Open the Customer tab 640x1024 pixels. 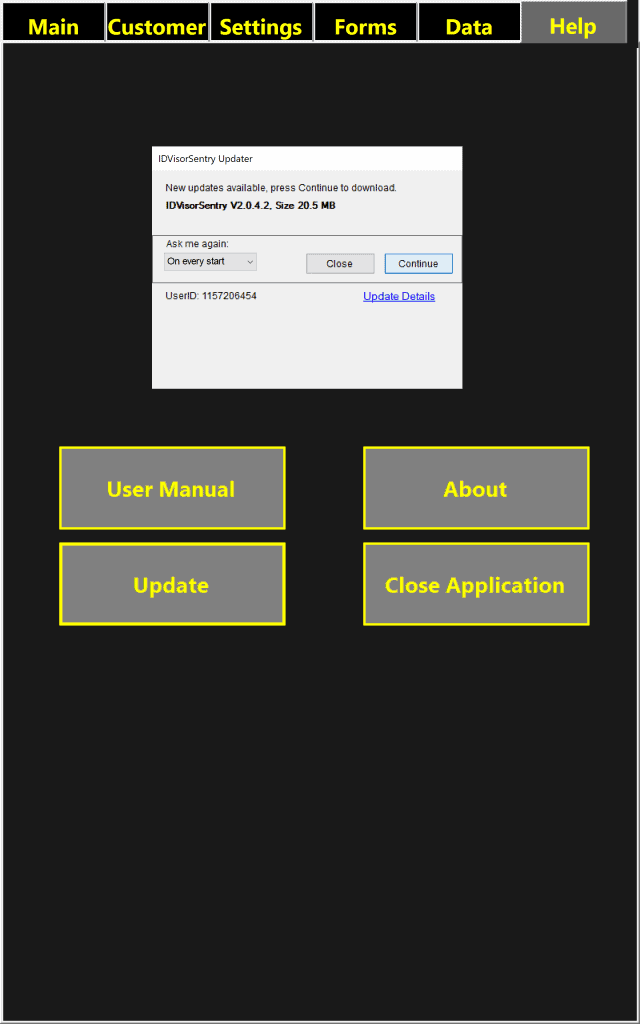click(x=157, y=23)
